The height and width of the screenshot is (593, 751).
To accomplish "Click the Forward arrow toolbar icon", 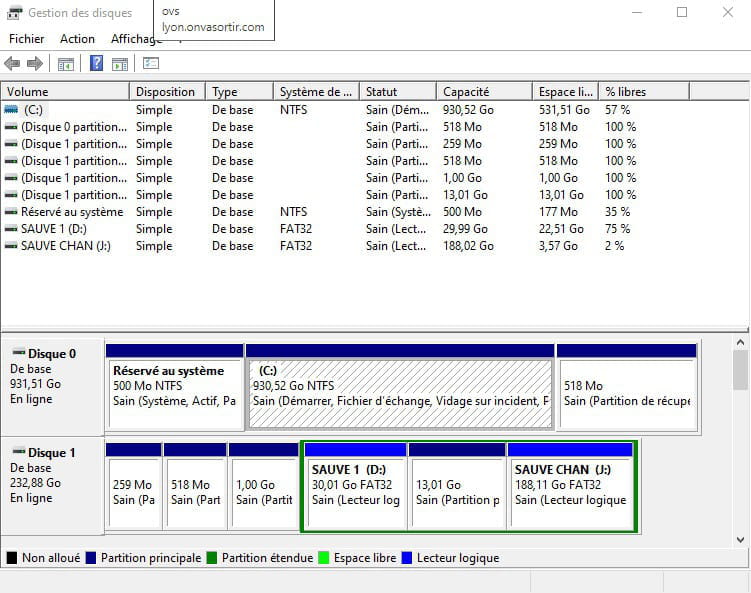I will (35, 64).
